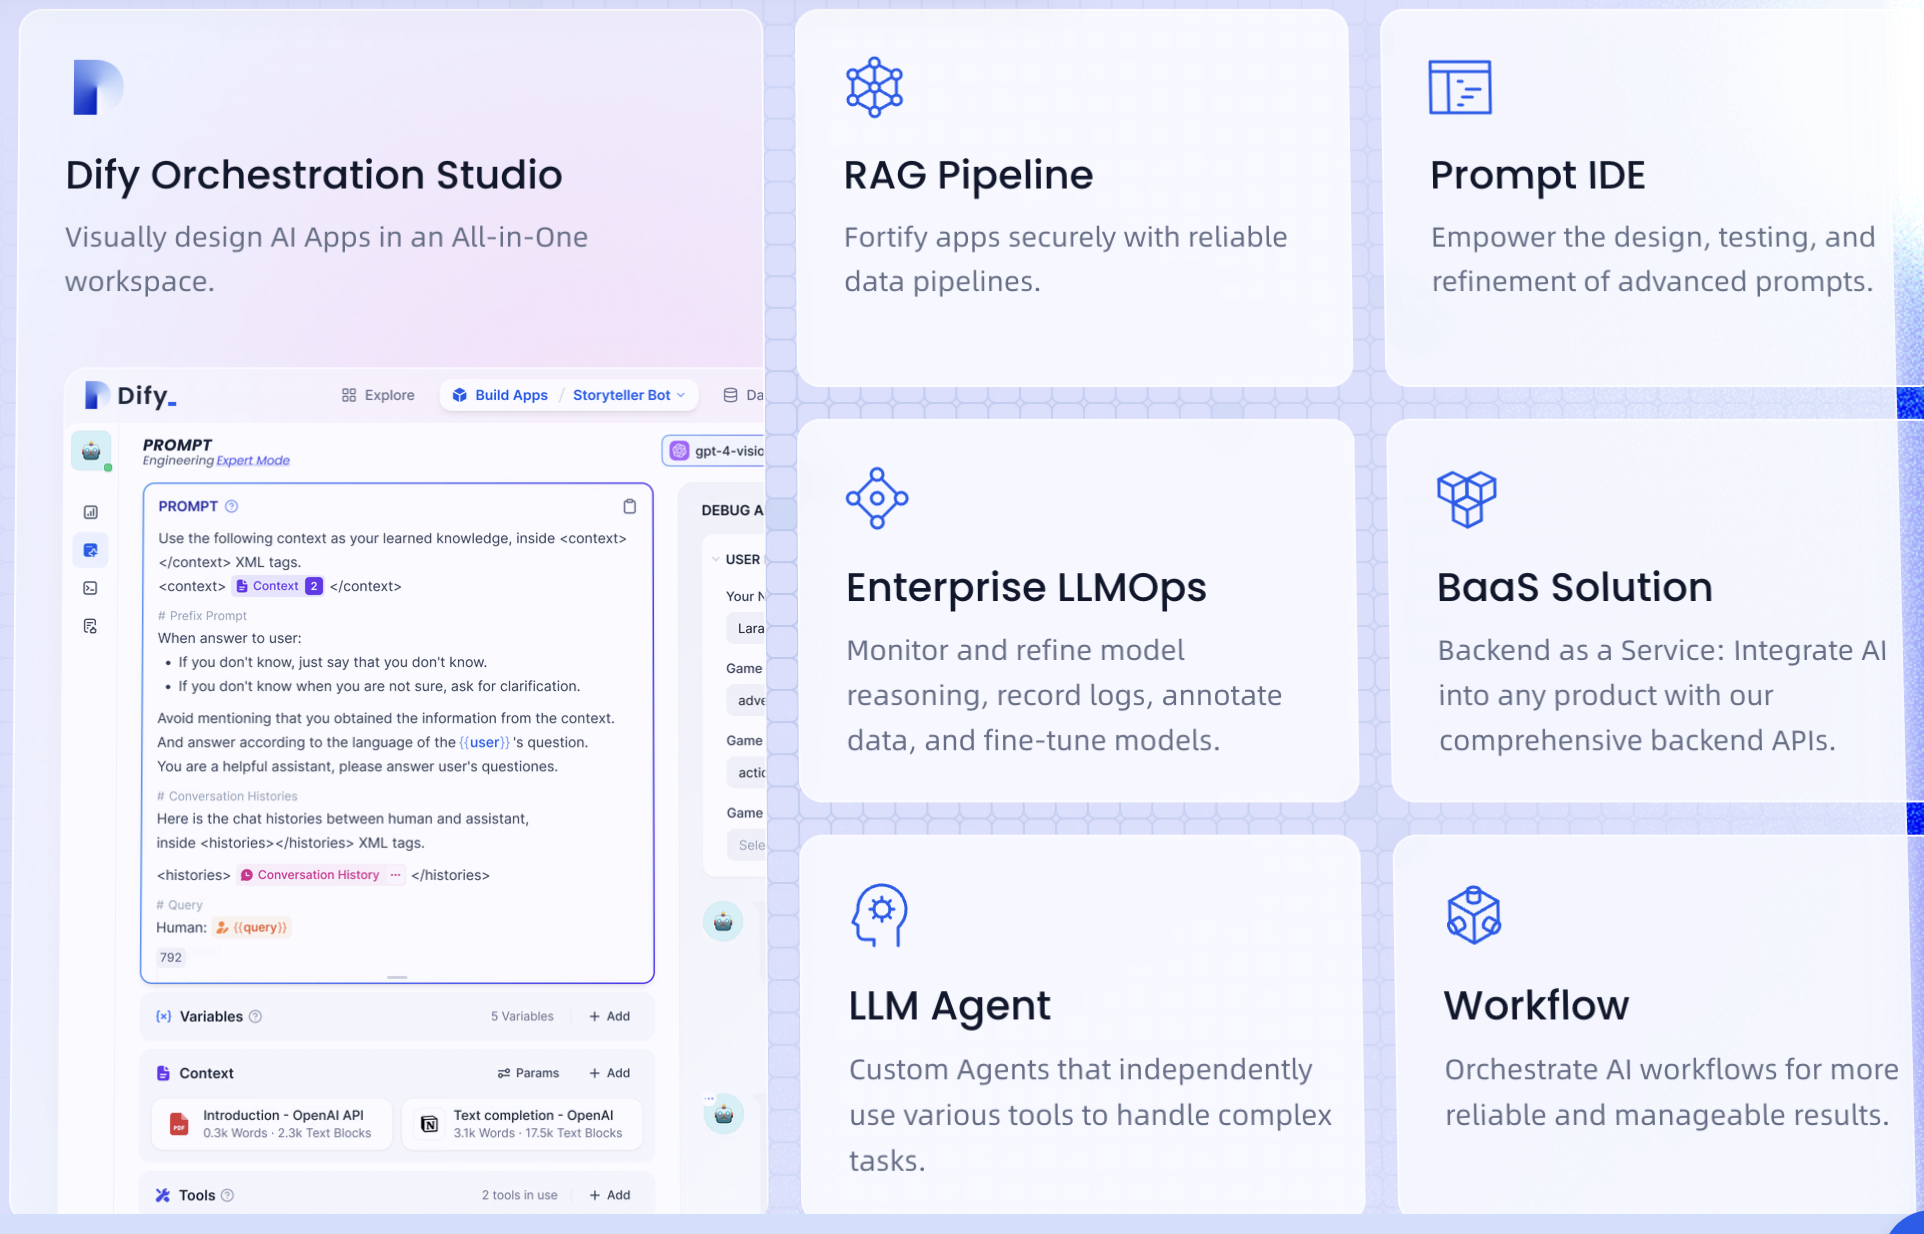Viewport: 1924px width, 1234px height.
Task: Open the logs sidebar icon
Action: [x=91, y=626]
